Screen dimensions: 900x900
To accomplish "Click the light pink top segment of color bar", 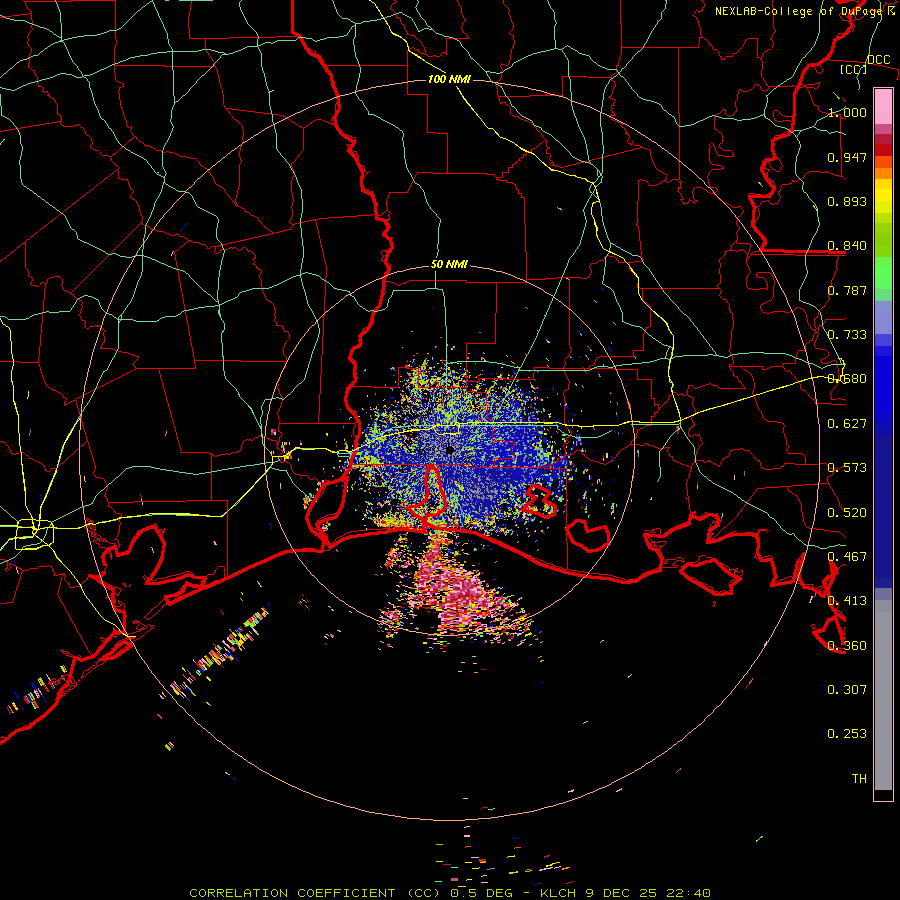I will (x=883, y=106).
